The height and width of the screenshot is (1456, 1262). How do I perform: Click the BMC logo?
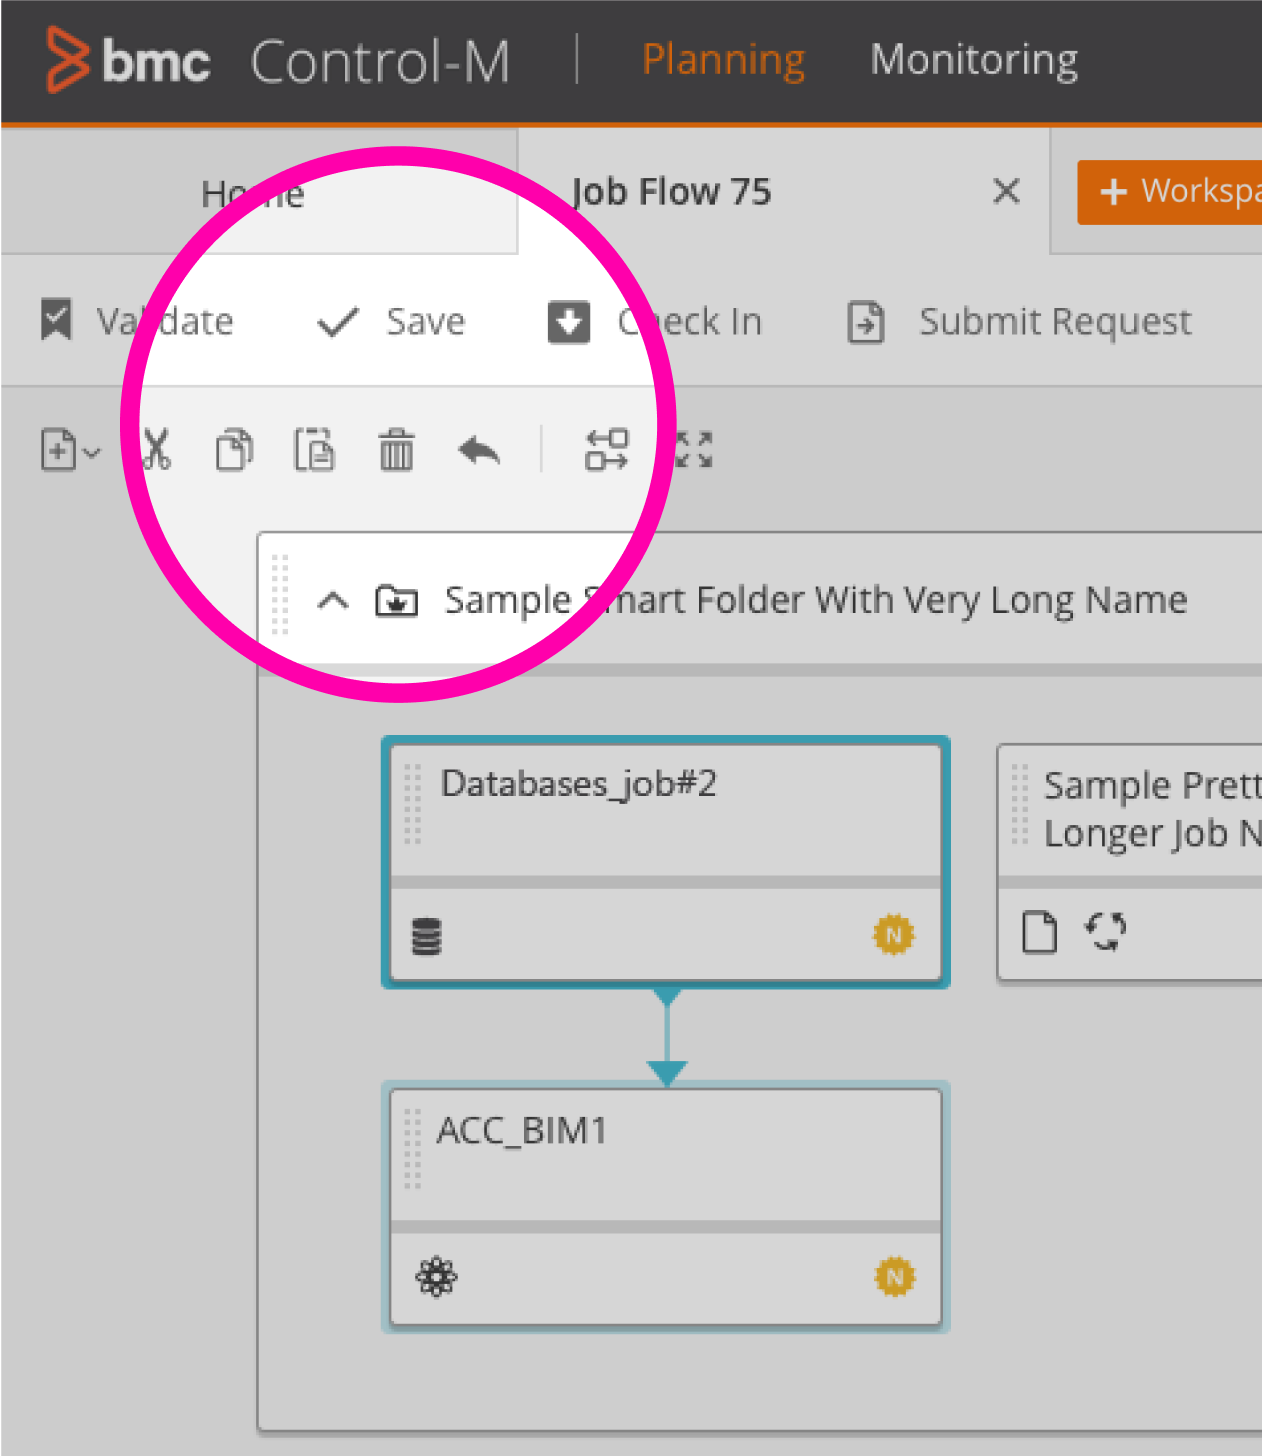coord(128,60)
